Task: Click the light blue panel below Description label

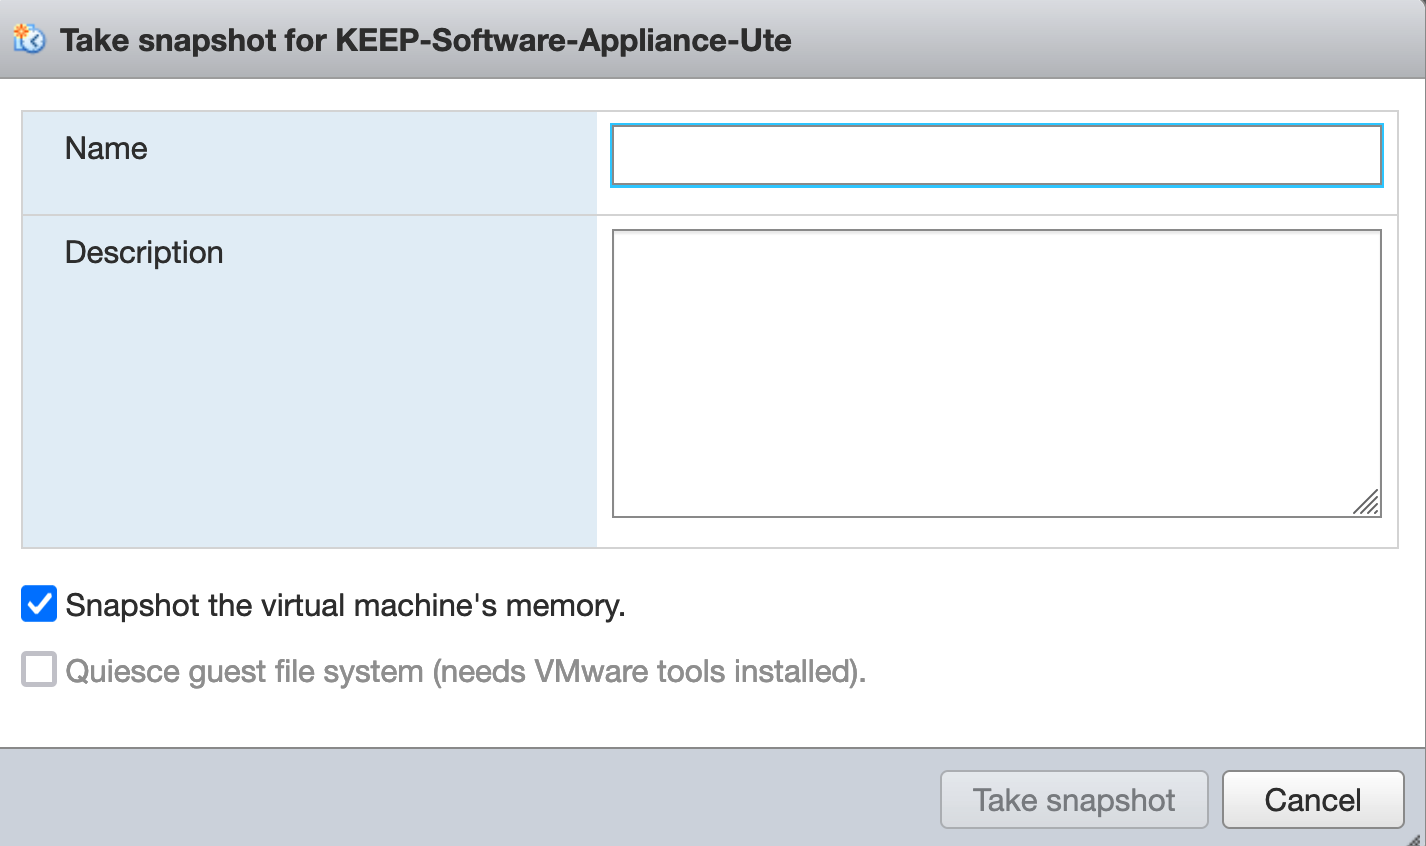Action: pos(308,420)
